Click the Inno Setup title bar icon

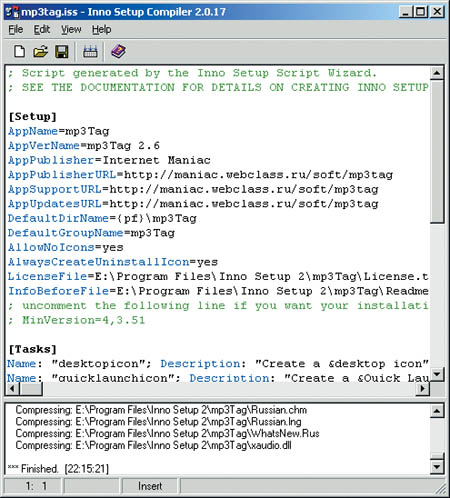(12, 12)
